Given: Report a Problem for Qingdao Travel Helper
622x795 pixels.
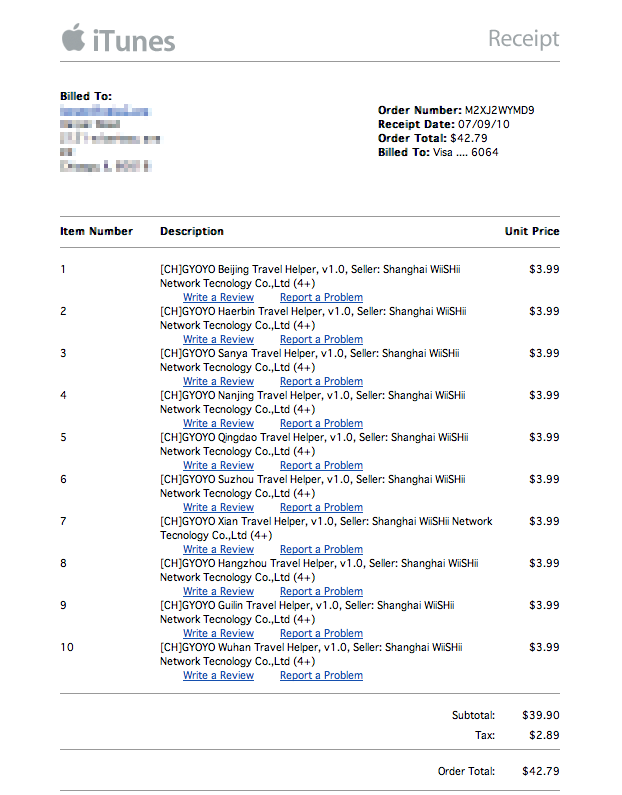Looking at the screenshot, I should coord(321,465).
